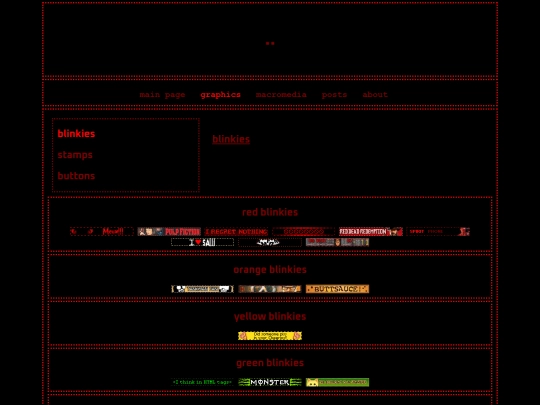
Task: Open the posts page
Action: [334, 95]
